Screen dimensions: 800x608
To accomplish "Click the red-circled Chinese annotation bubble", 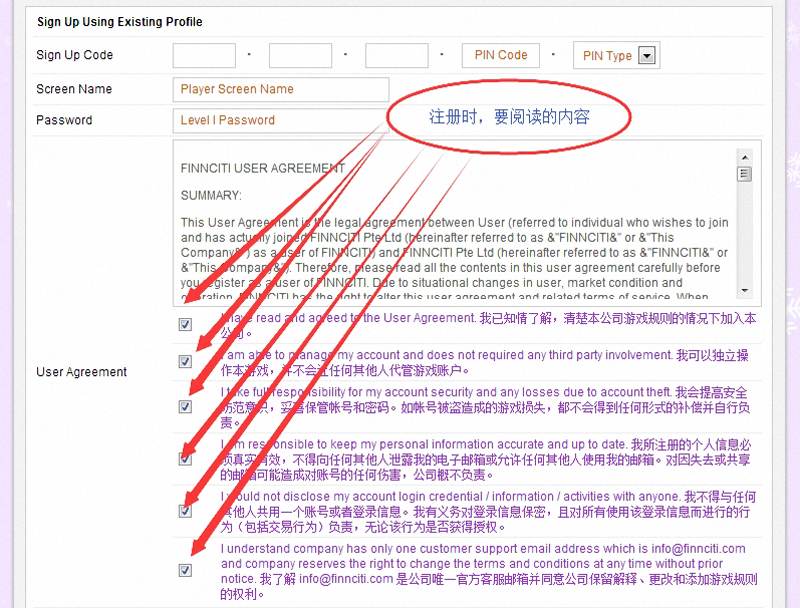I will (x=510, y=117).
